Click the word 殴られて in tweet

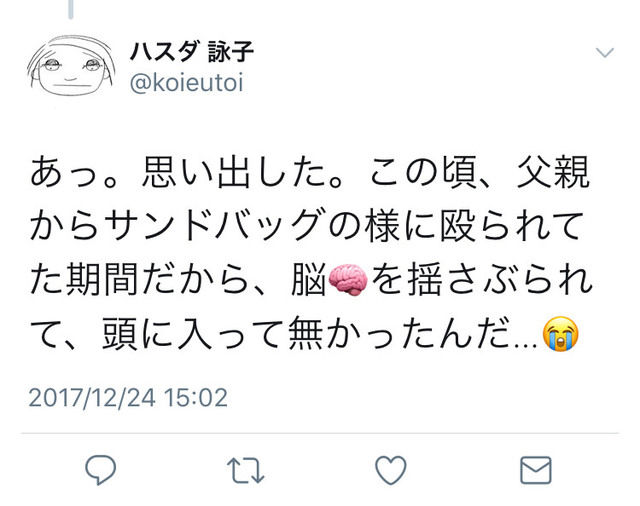(x=511, y=226)
